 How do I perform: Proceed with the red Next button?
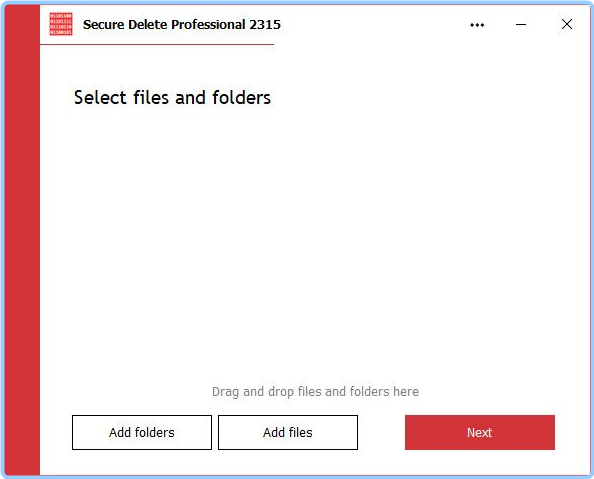(x=480, y=432)
